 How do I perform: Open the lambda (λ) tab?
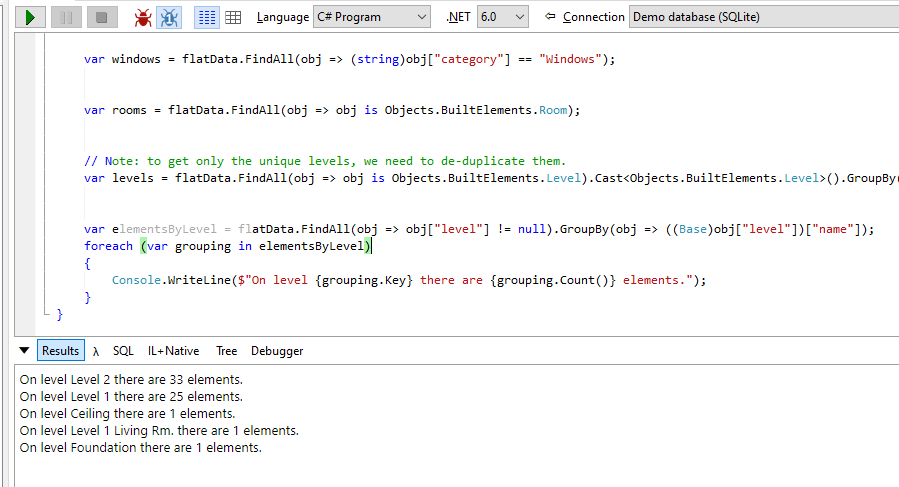[96, 351]
